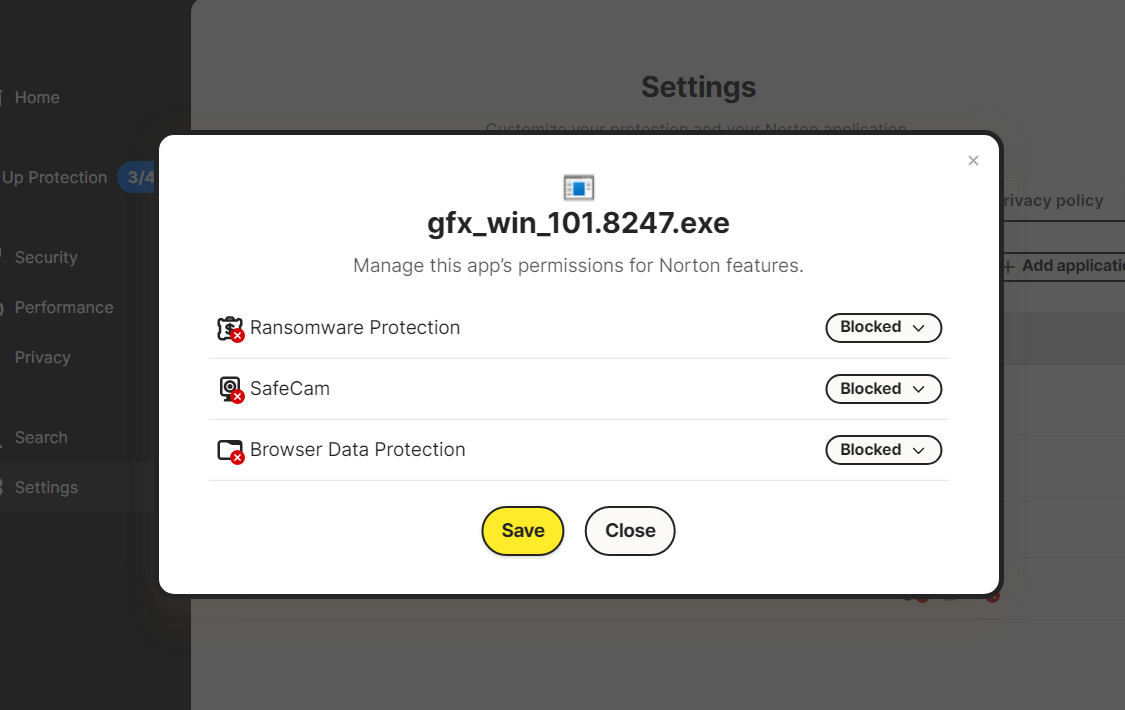The width and height of the screenshot is (1125, 710).
Task: Go to Home in the sidebar
Action: (37, 98)
